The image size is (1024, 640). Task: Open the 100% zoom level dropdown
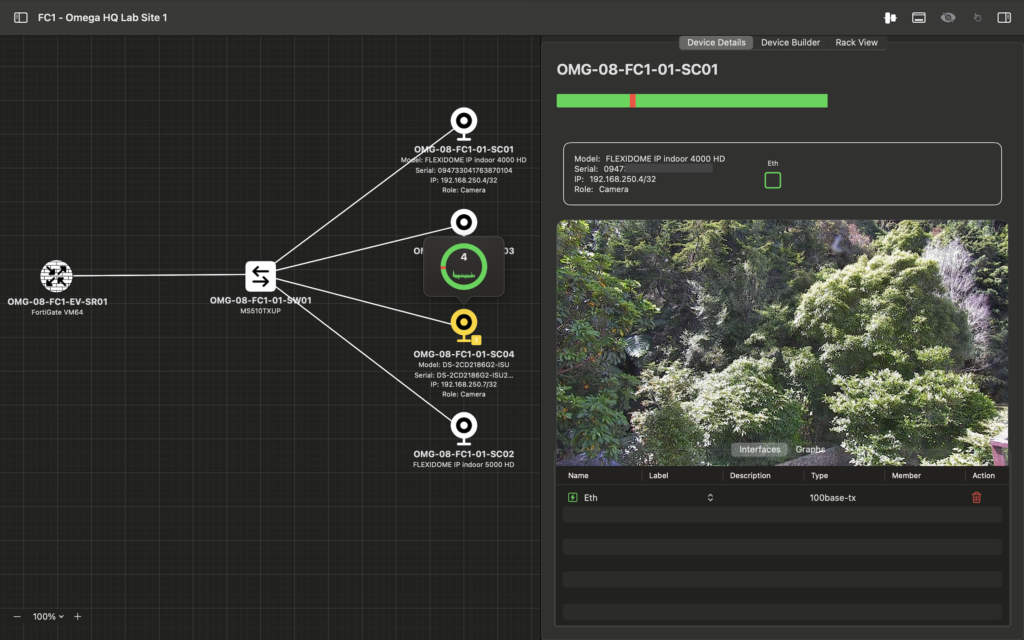tap(47, 617)
